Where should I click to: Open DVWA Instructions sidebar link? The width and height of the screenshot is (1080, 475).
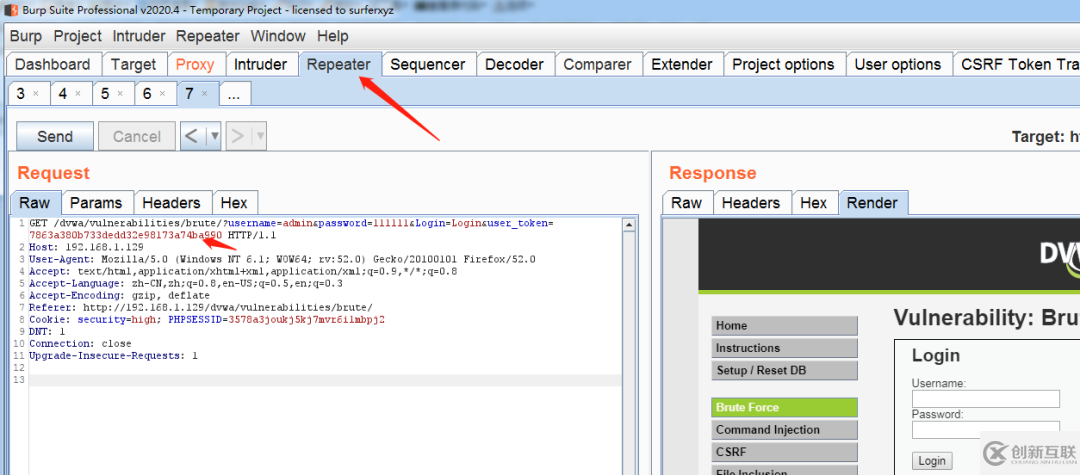(785, 348)
